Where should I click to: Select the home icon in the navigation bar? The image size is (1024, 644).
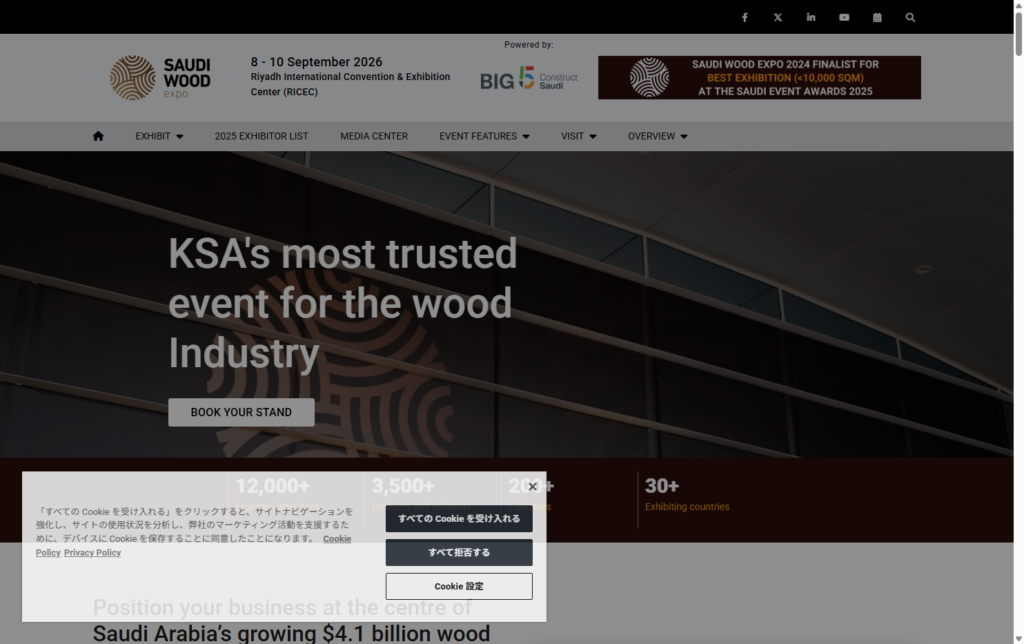[97, 135]
